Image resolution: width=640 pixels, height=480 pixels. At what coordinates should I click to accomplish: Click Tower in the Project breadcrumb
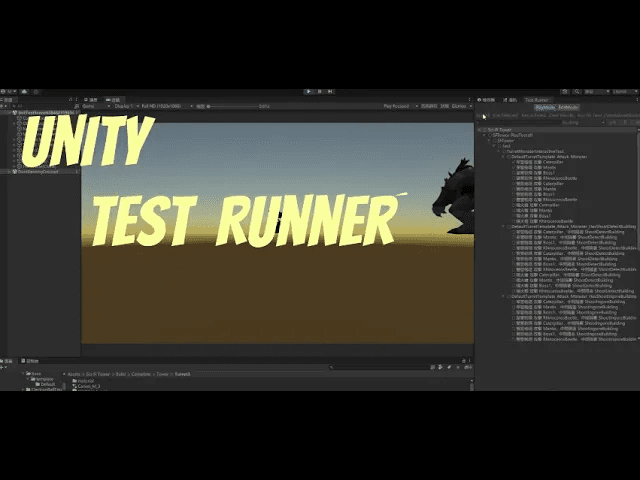click(x=162, y=374)
